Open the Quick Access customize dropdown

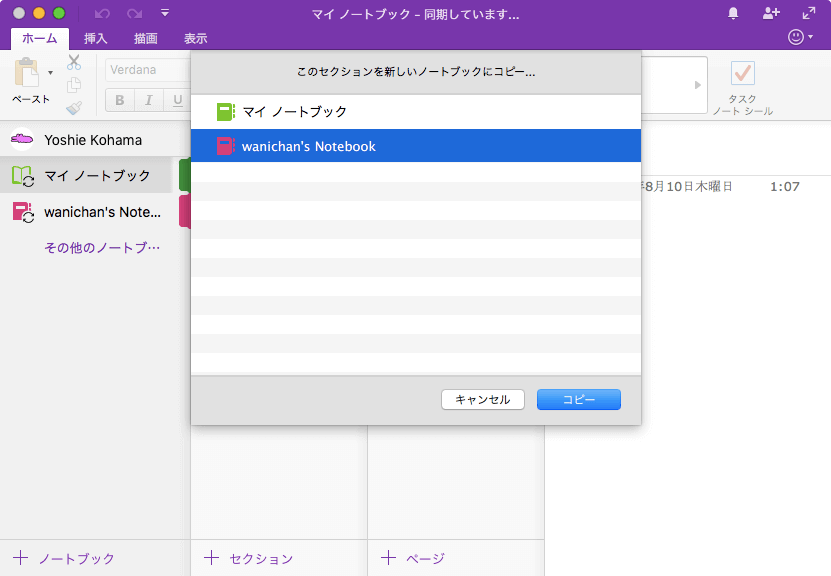165,13
